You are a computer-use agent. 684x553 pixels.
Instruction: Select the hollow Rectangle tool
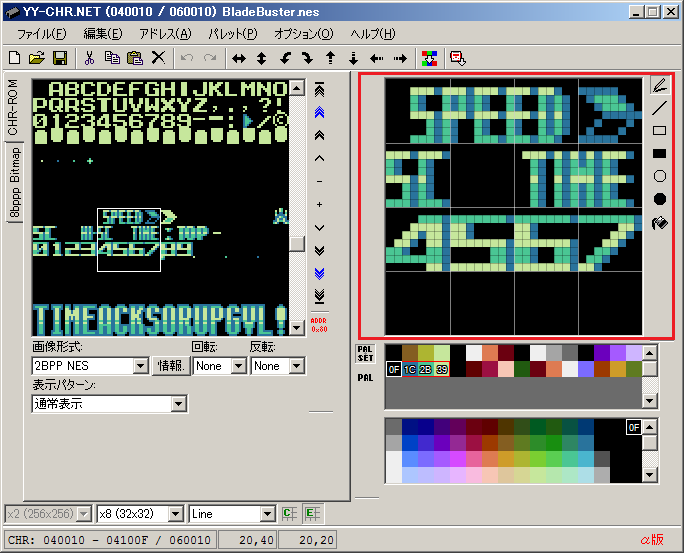(x=660, y=130)
